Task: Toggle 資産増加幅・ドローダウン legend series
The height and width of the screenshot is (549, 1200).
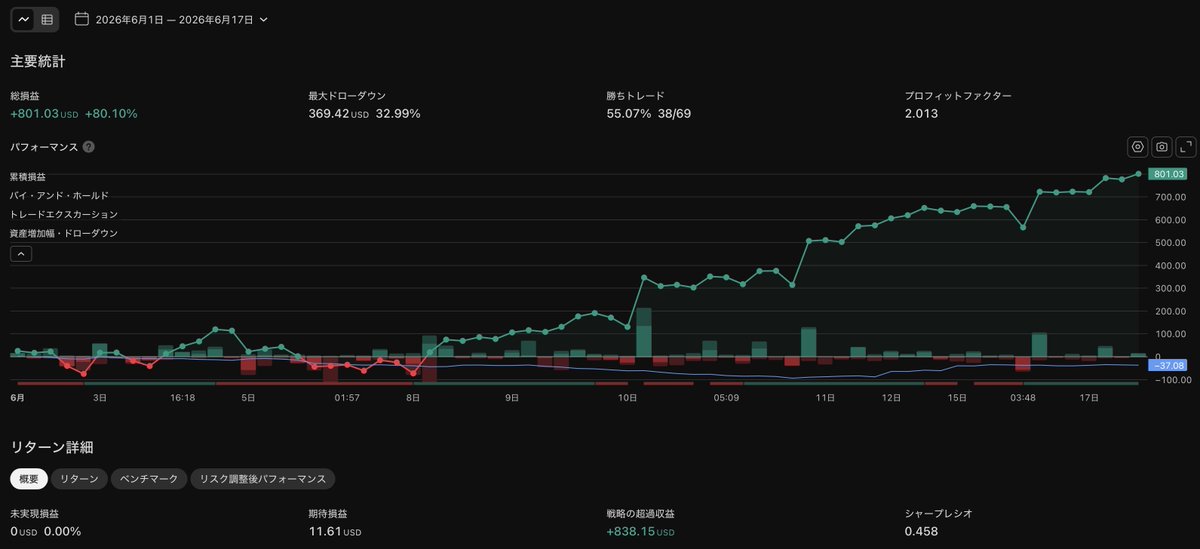Action: coord(64,233)
